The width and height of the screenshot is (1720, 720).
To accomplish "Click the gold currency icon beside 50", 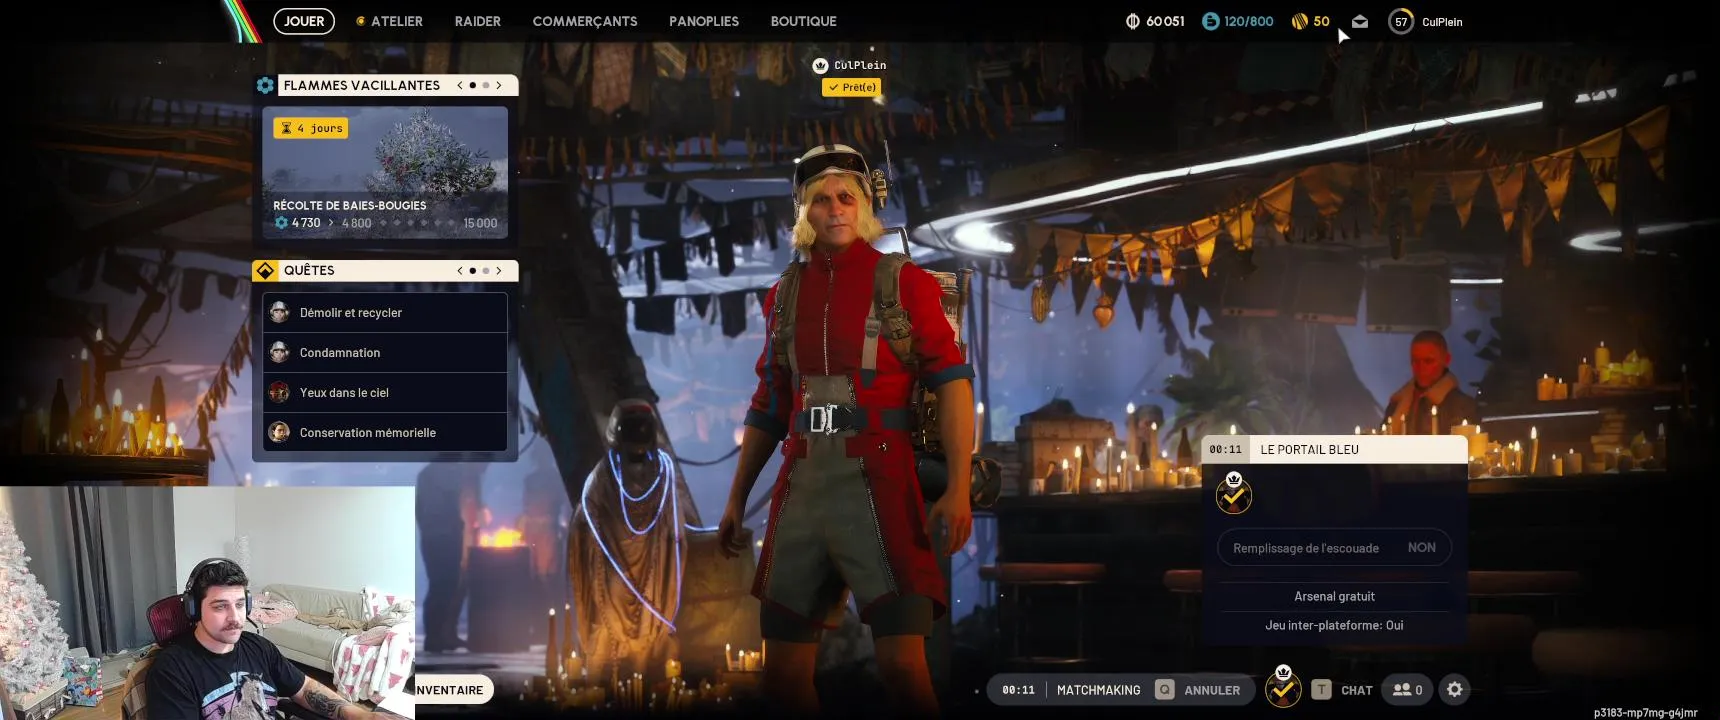I will [x=1300, y=21].
